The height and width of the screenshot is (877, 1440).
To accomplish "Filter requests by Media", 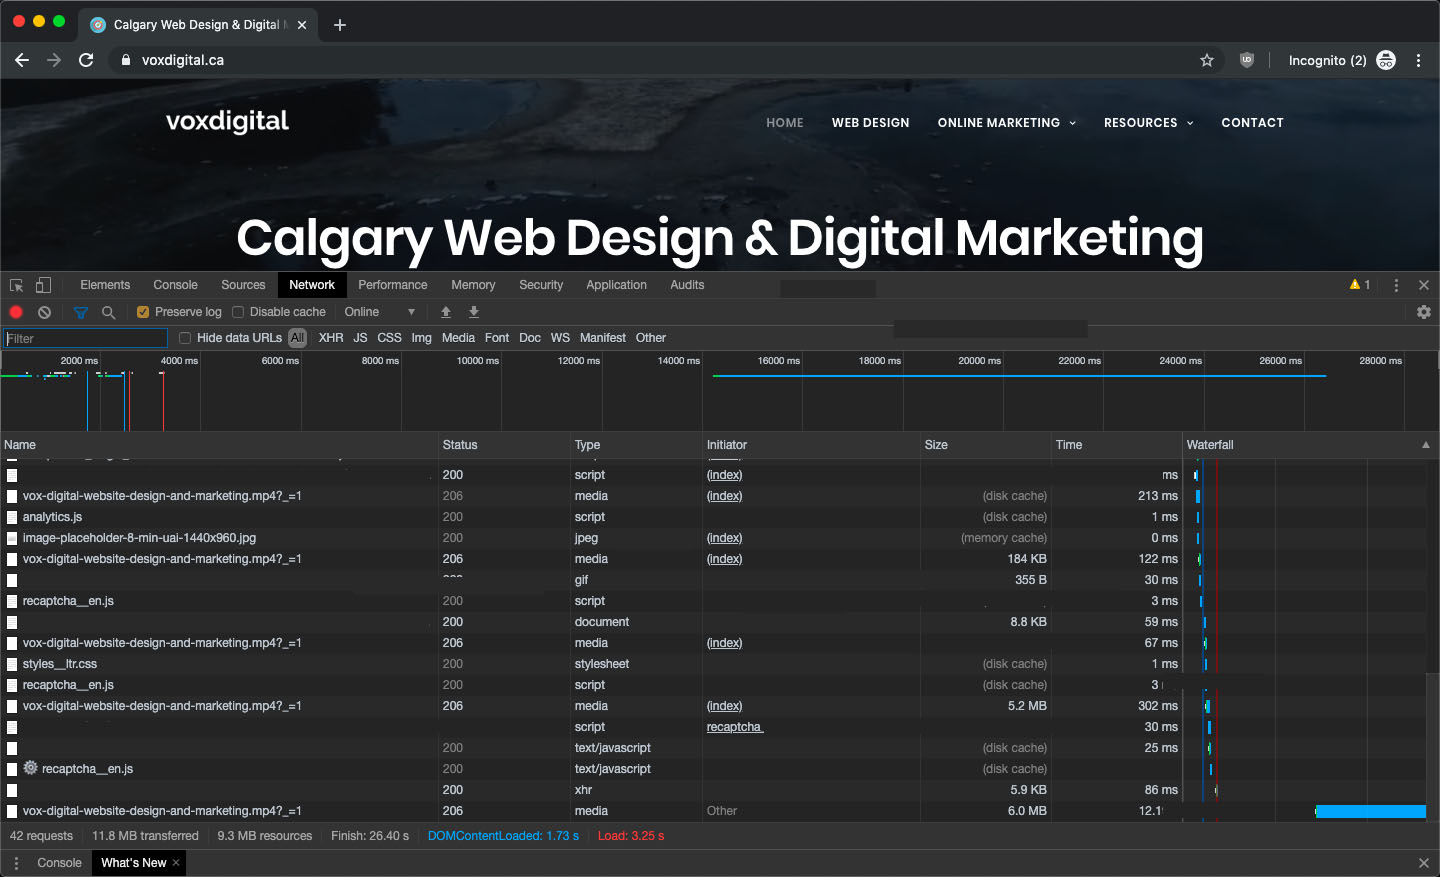I will (458, 338).
